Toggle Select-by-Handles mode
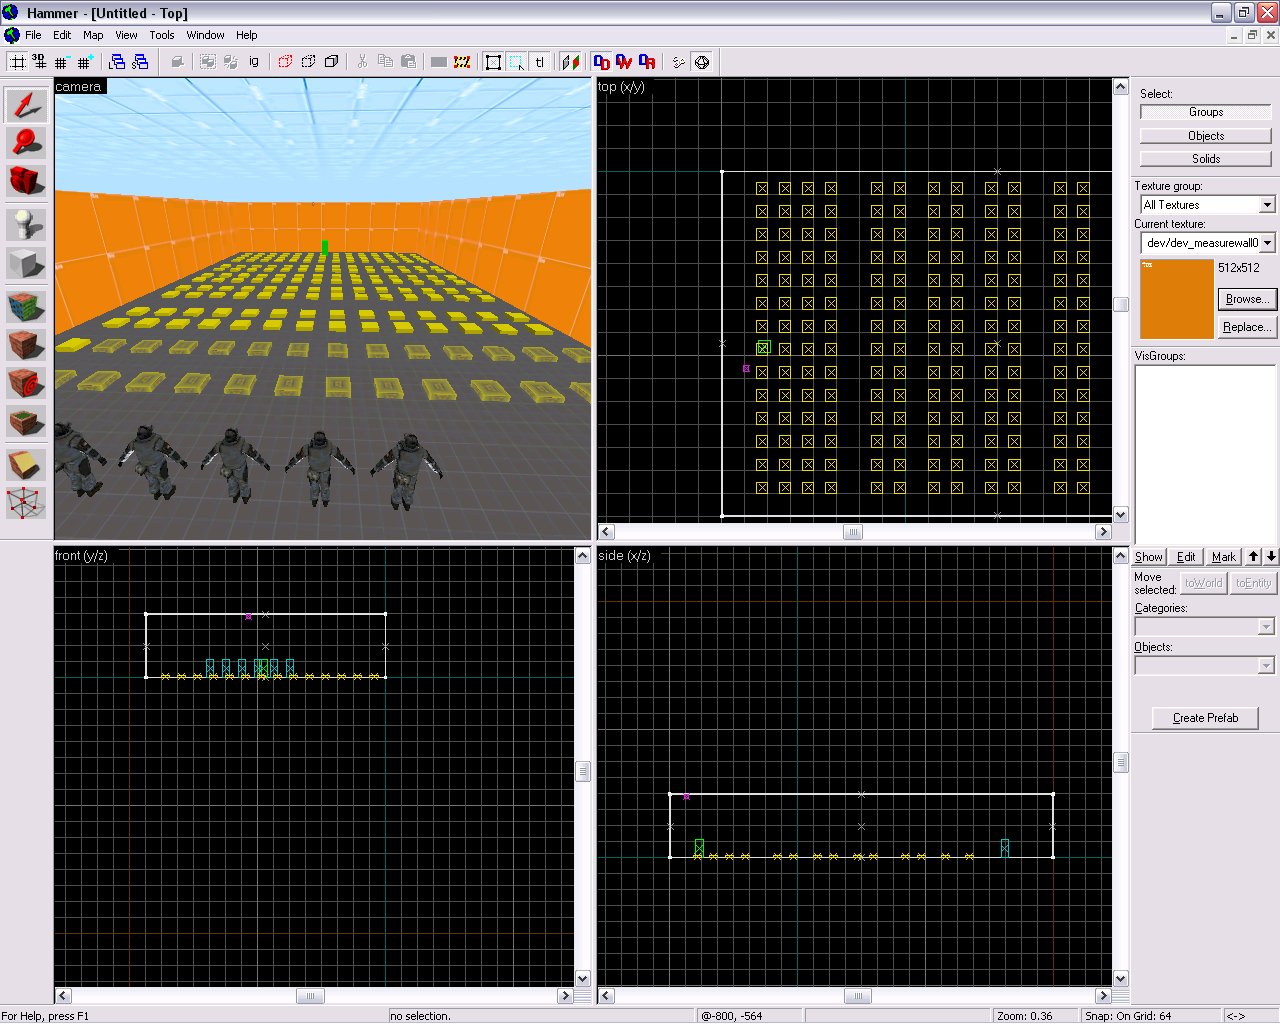Viewport: 1280px width, 1024px height. [493, 62]
